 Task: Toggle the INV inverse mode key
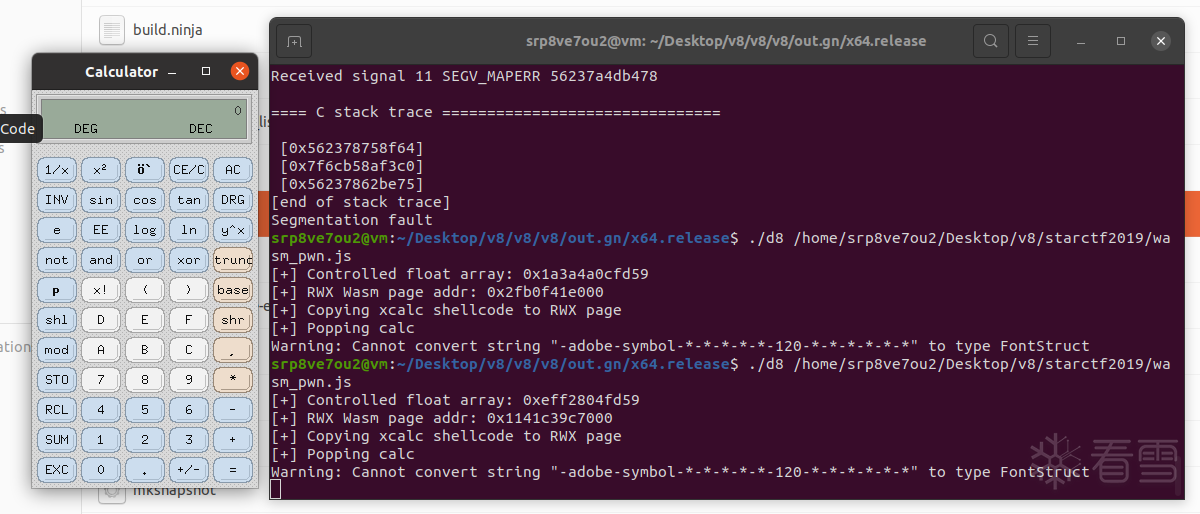[x=57, y=200]
